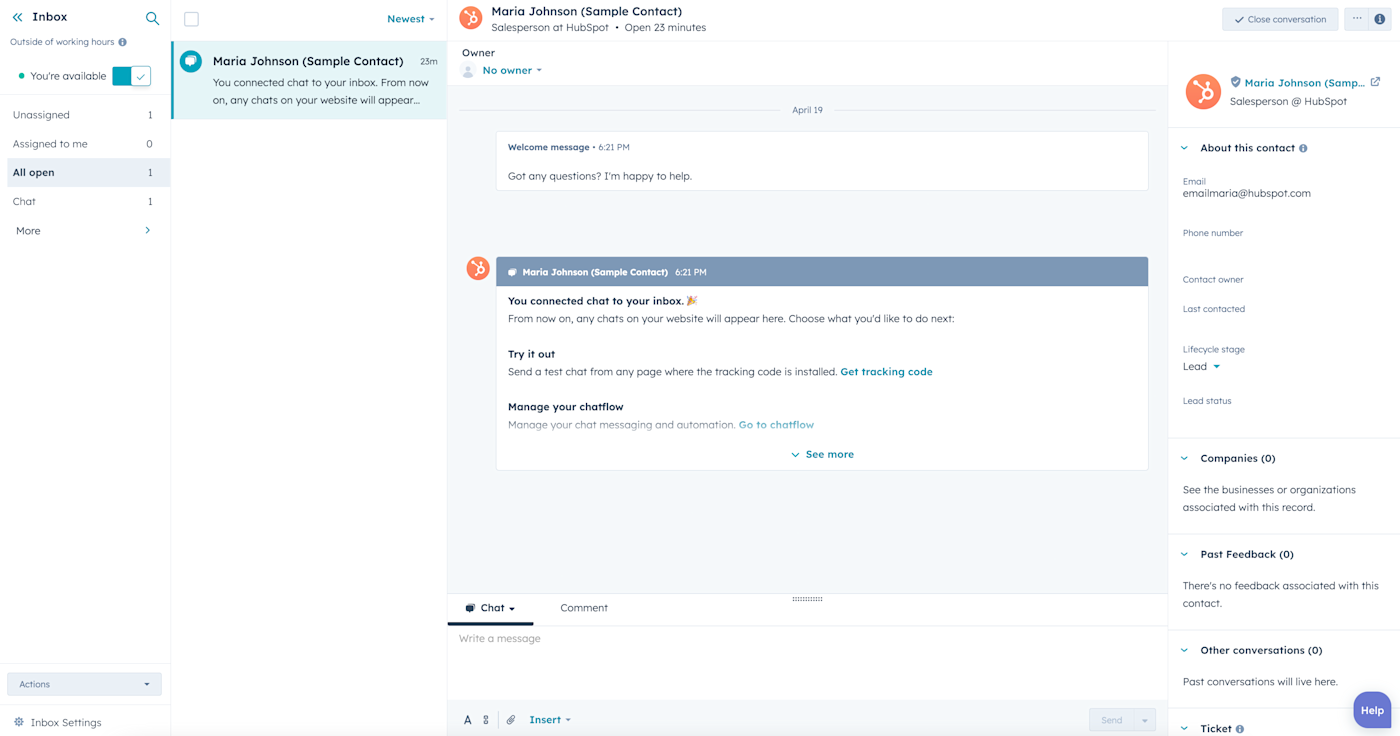The width and height of the screenshot is (1400, 736).
Task: Expand the More views section
Action: tap(85, 231)
